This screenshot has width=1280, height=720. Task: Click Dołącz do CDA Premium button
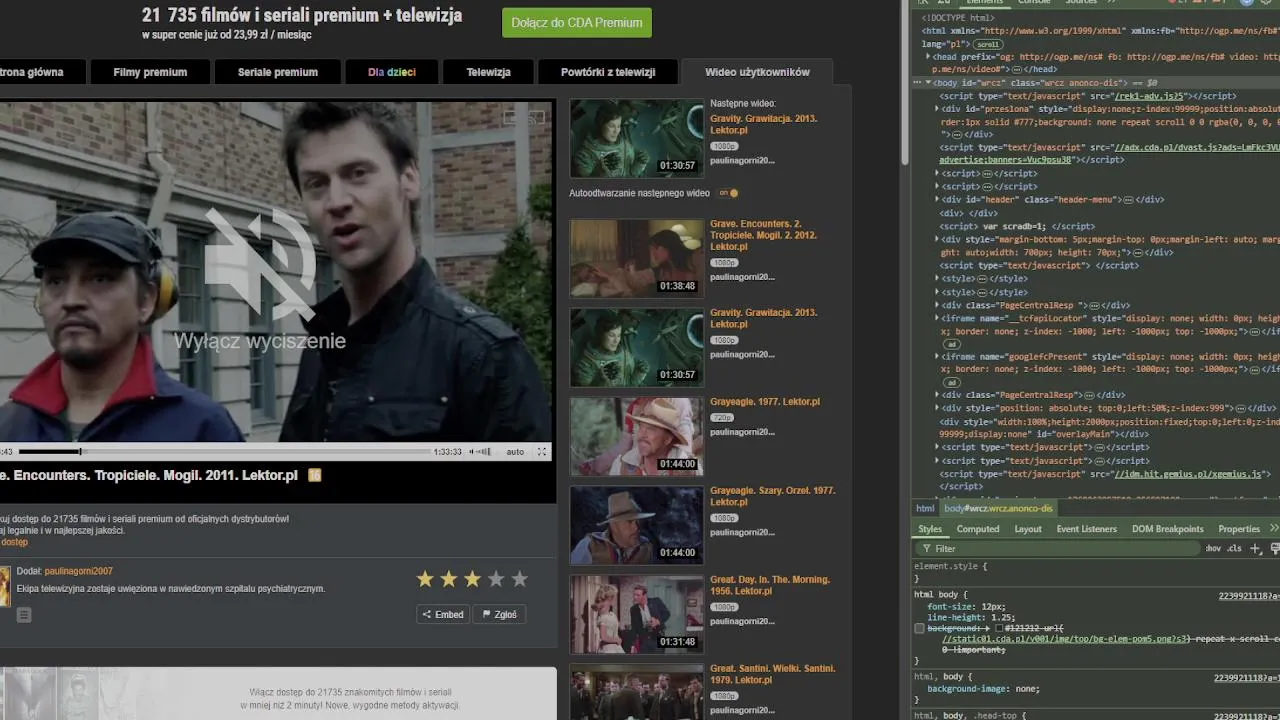(x=577, y=22)
